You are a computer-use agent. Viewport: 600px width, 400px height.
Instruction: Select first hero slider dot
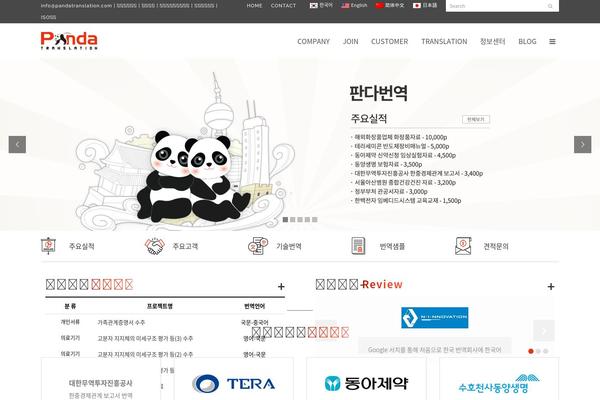click(285, 219)
